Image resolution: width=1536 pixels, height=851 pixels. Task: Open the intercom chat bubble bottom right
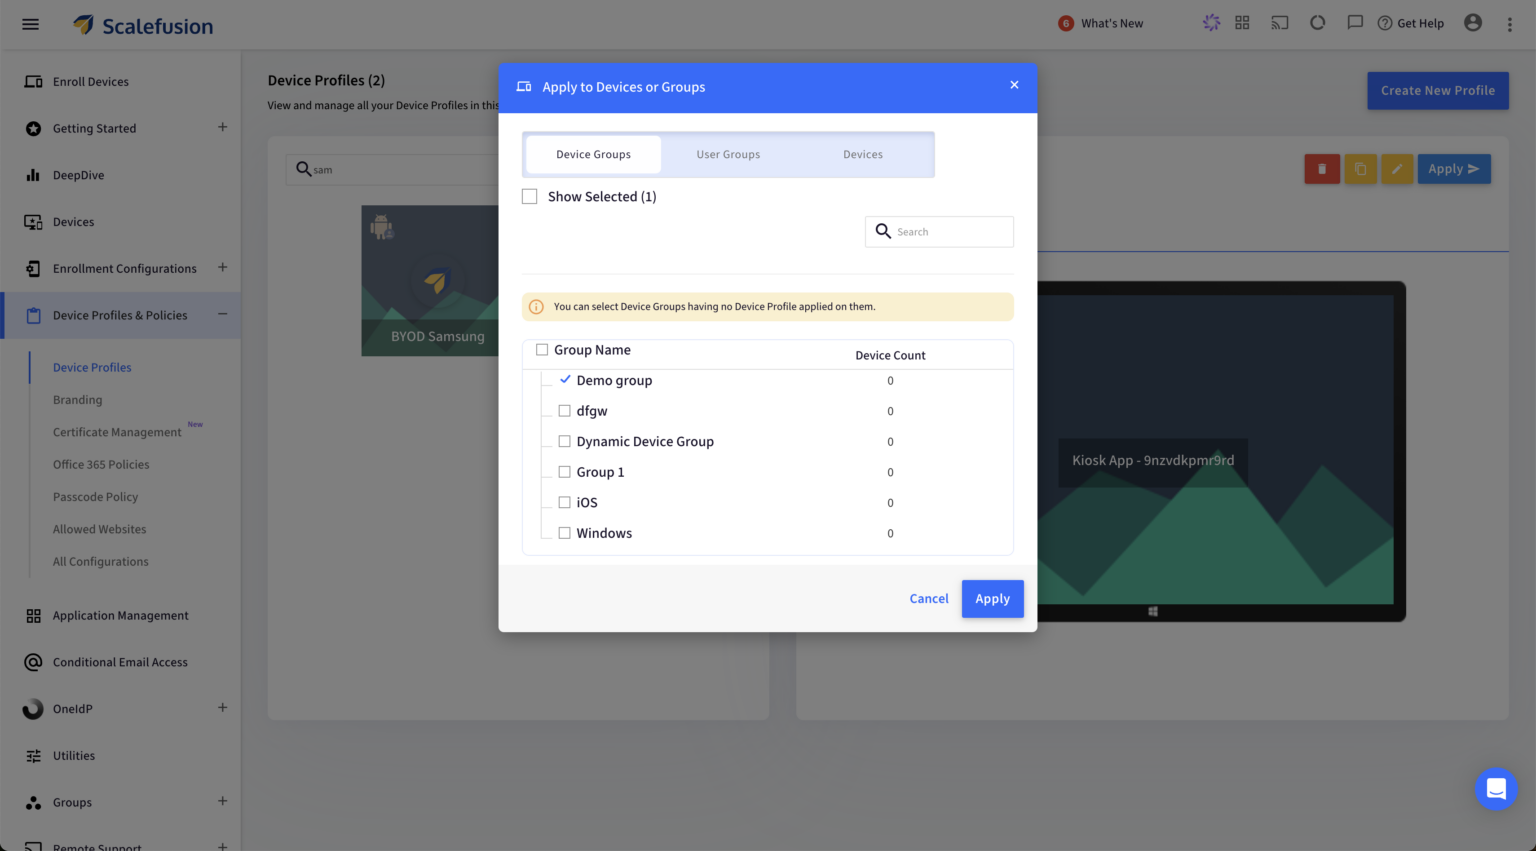pos(1496,789)
